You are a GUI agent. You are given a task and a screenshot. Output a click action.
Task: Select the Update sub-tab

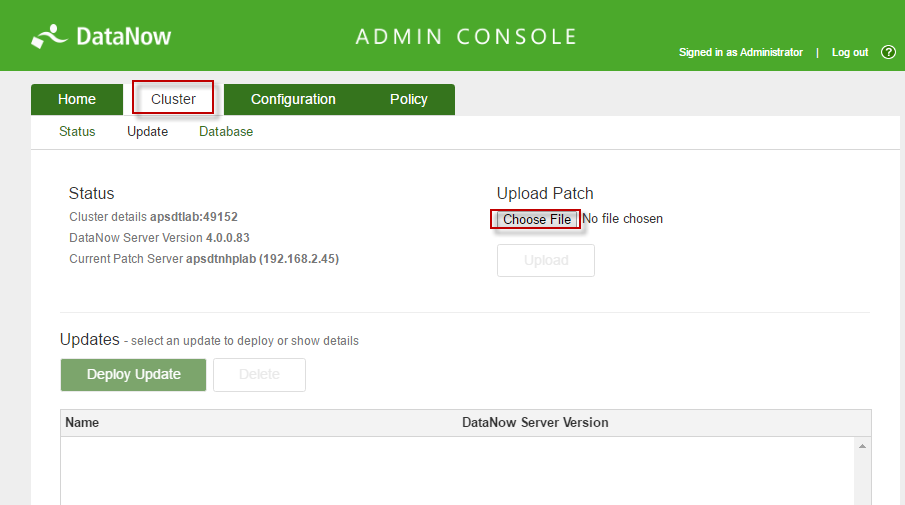[x=147, y=131]
